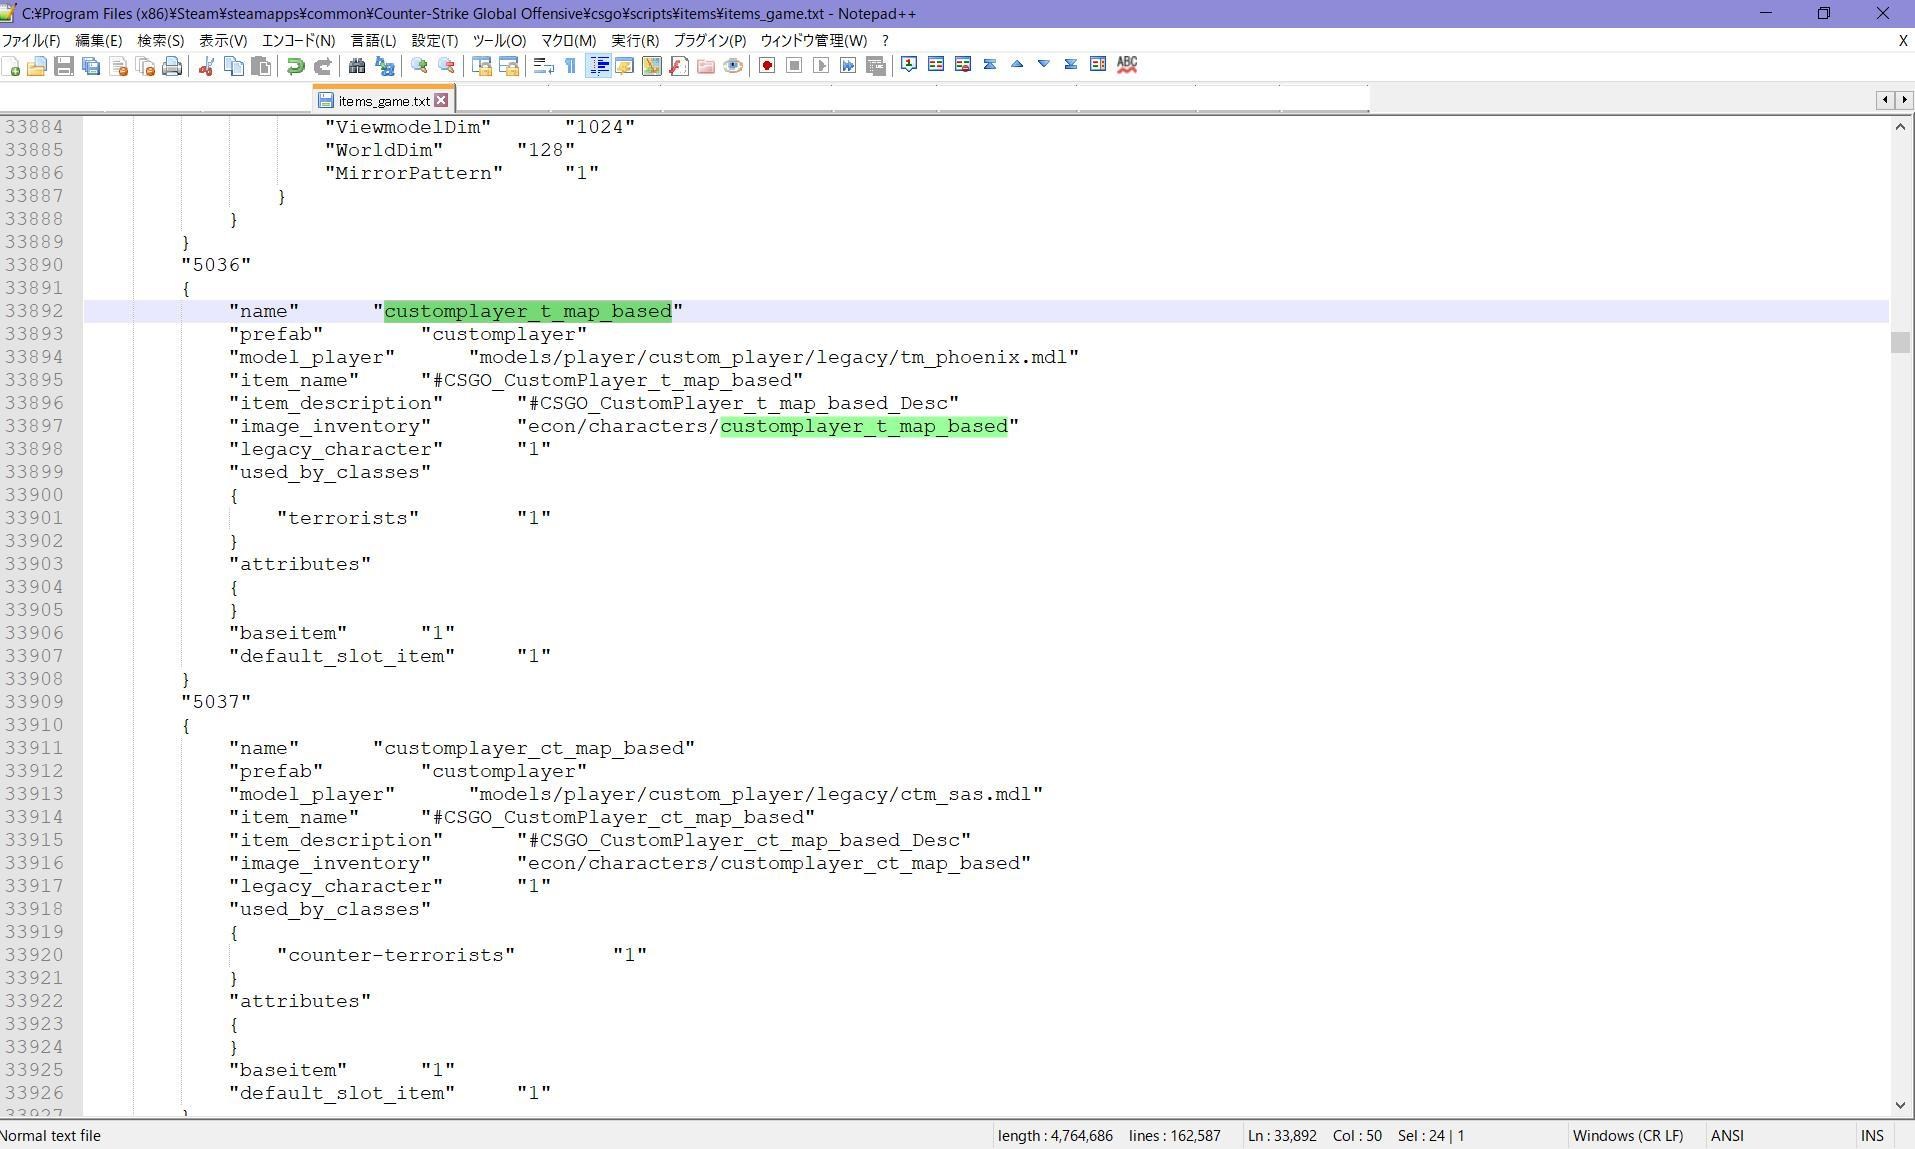The height and width of the screenshot is (1149, 1915).
Task: Click the vertical scrollbar up arrow
Action: tap(1900, 126)
